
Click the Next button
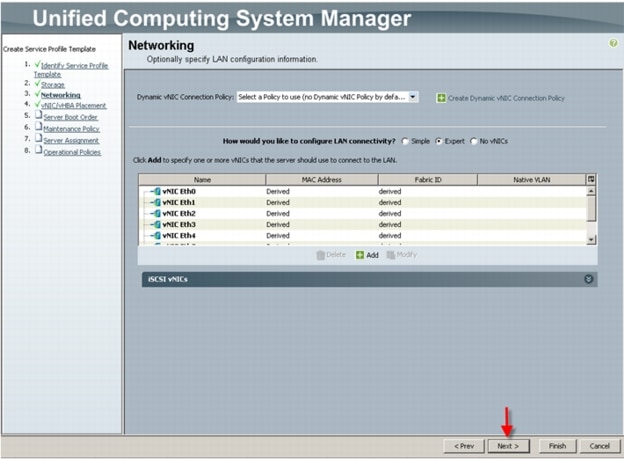(508, 446)
